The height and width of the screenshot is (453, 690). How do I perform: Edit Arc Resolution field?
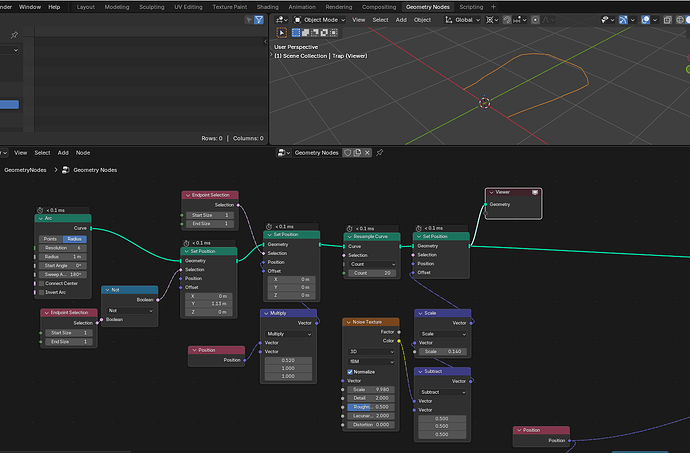click(63, 248)
